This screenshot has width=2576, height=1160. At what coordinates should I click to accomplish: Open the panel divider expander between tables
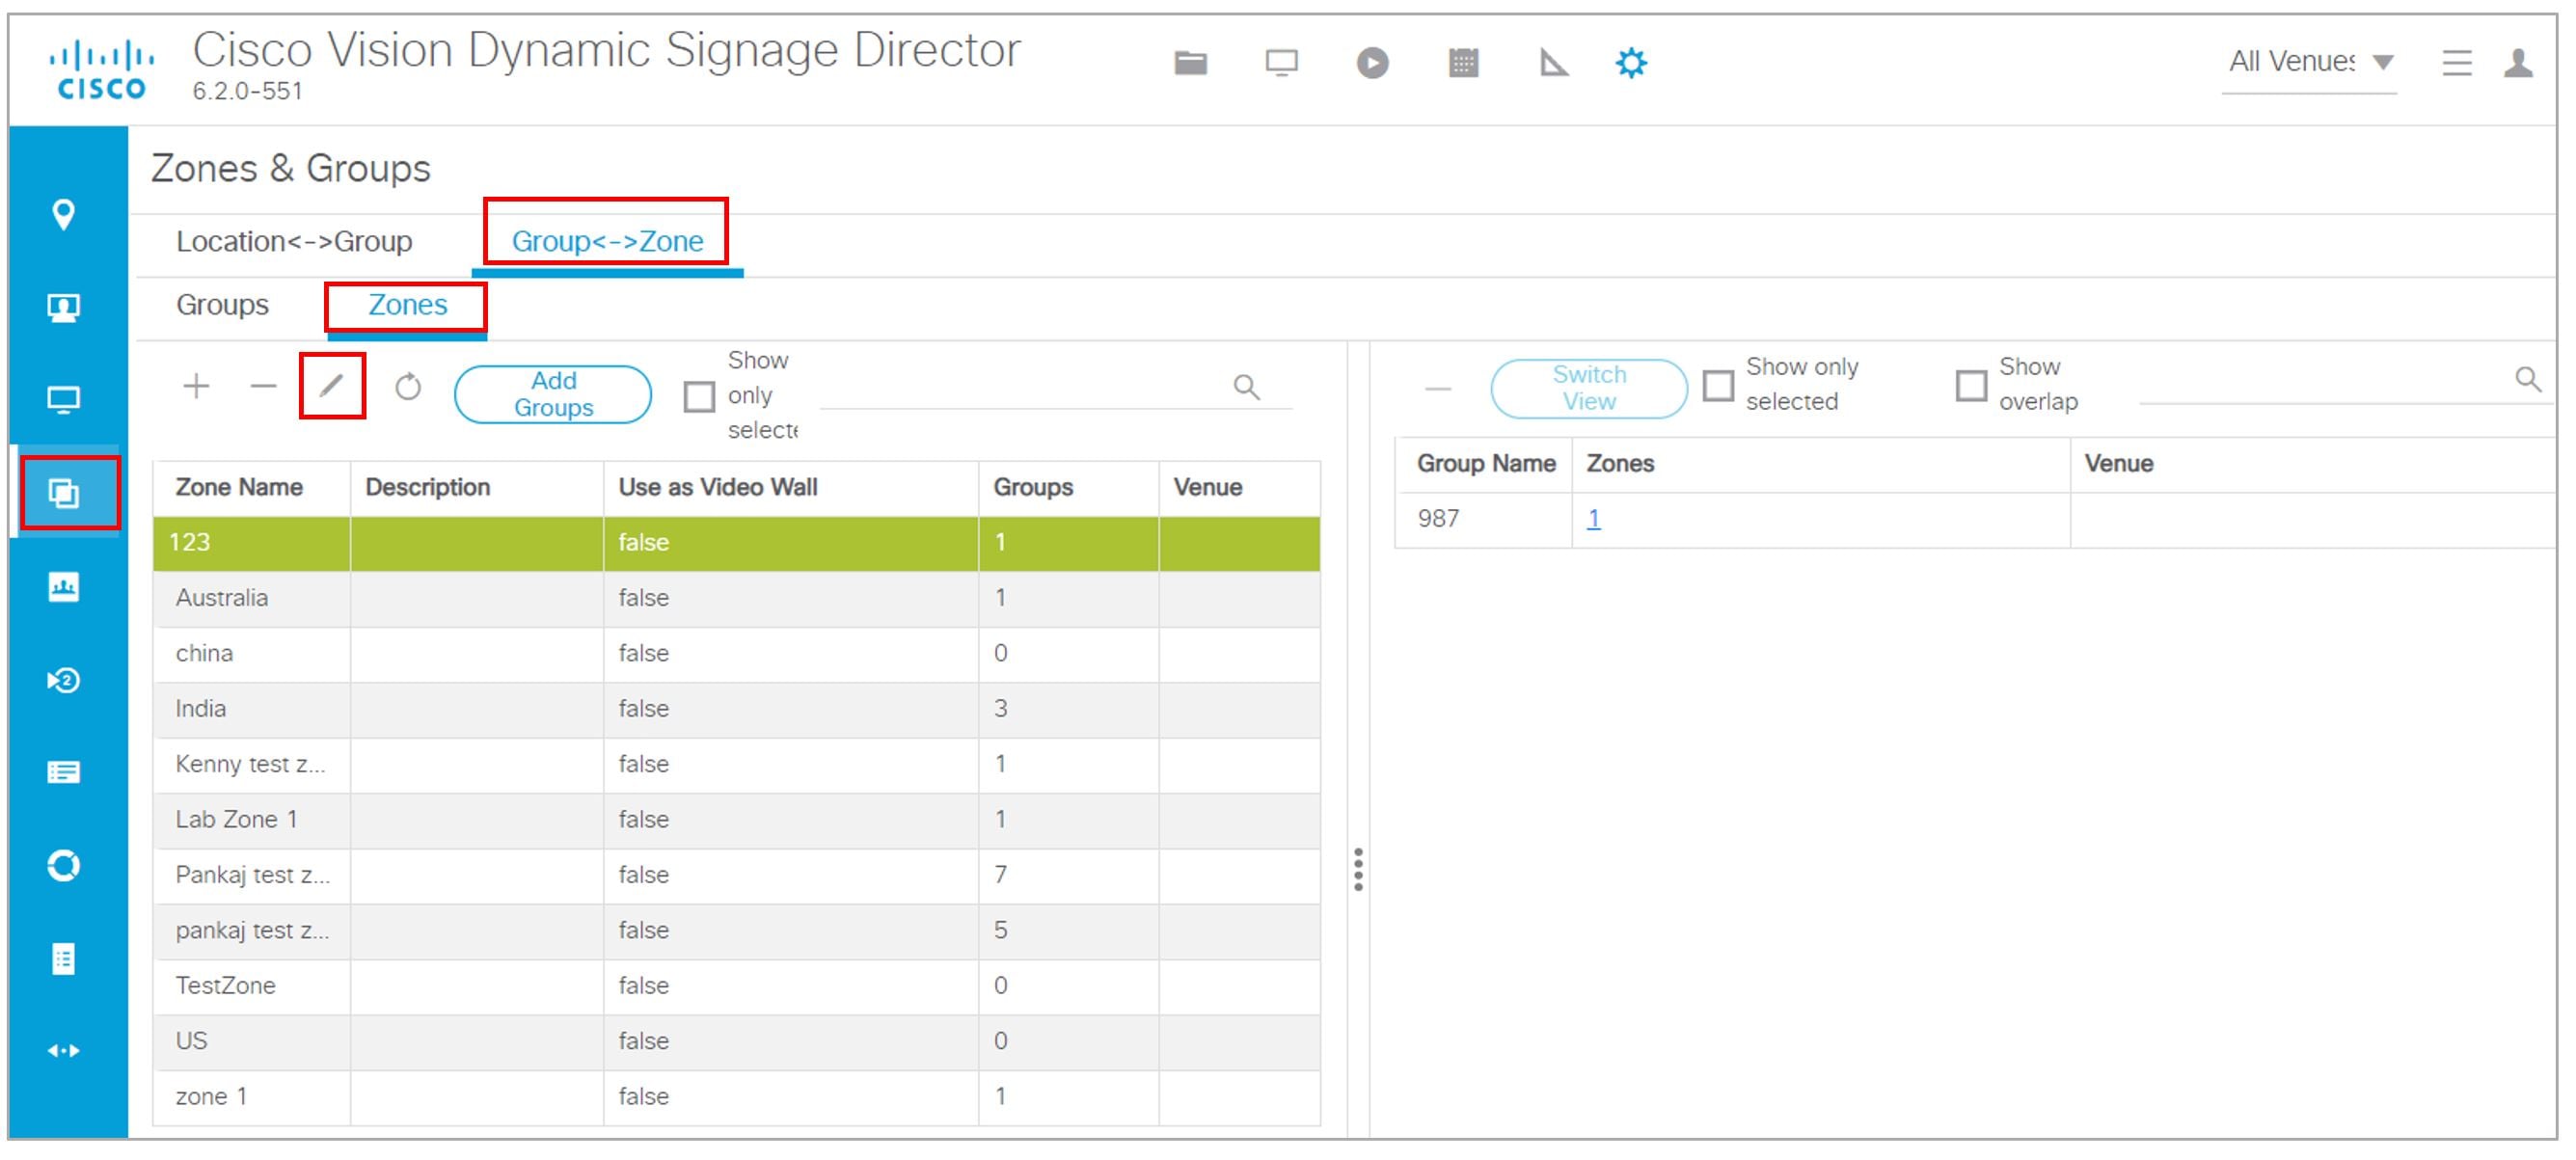(x=1358, y=868)
